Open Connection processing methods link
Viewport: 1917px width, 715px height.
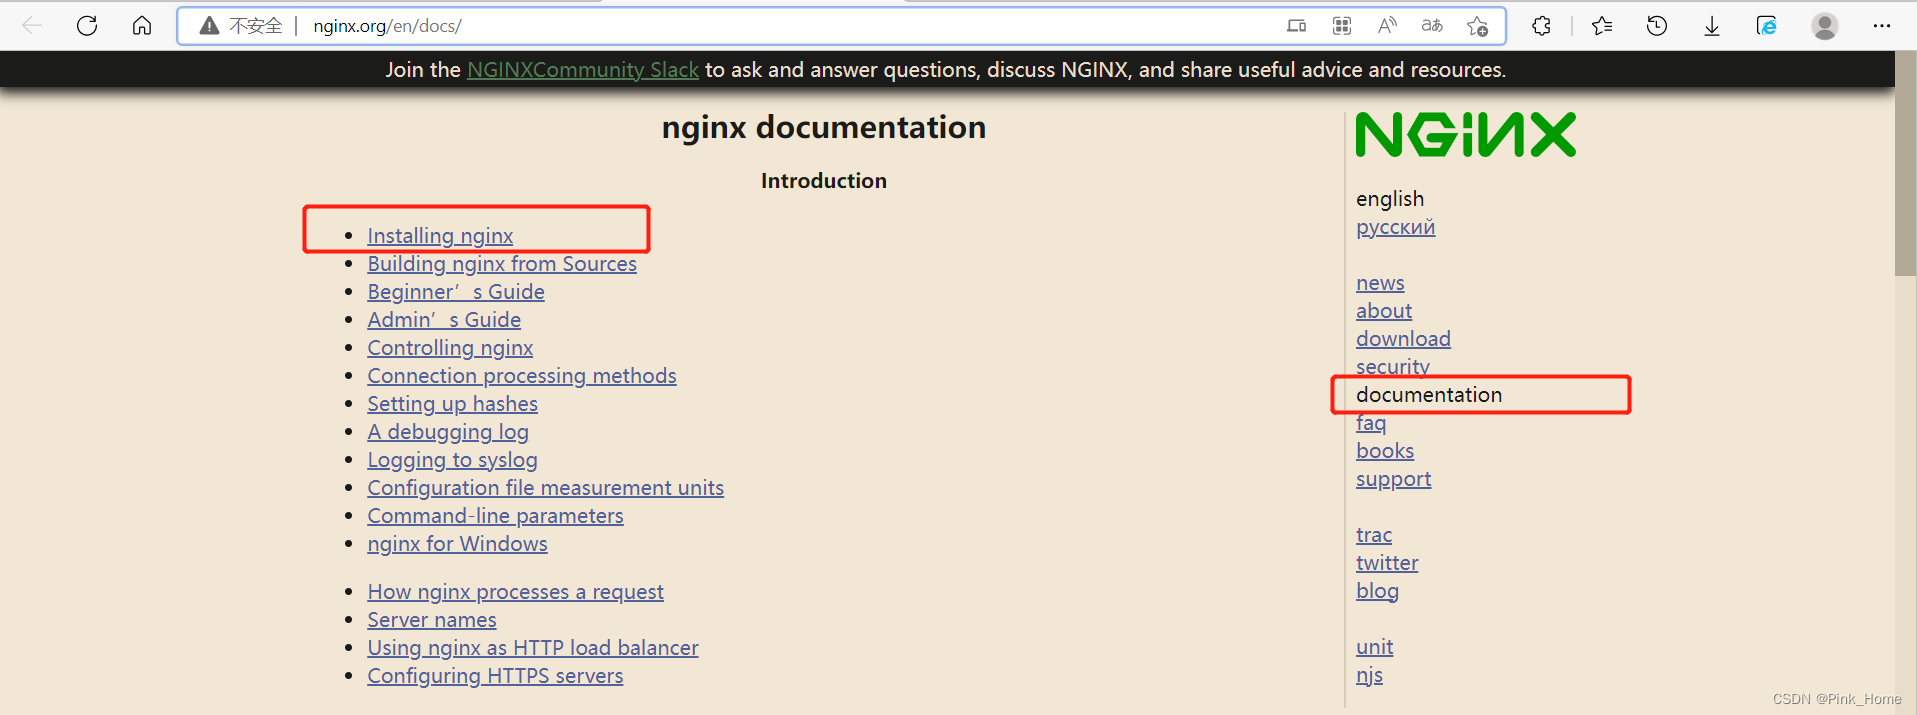tap(522, 376)
